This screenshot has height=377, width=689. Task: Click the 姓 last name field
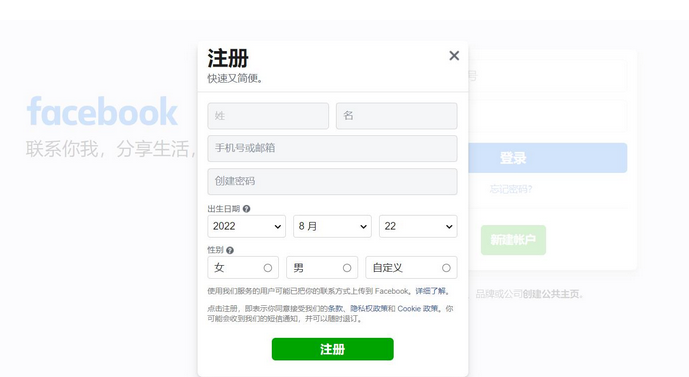pos(268,116)
